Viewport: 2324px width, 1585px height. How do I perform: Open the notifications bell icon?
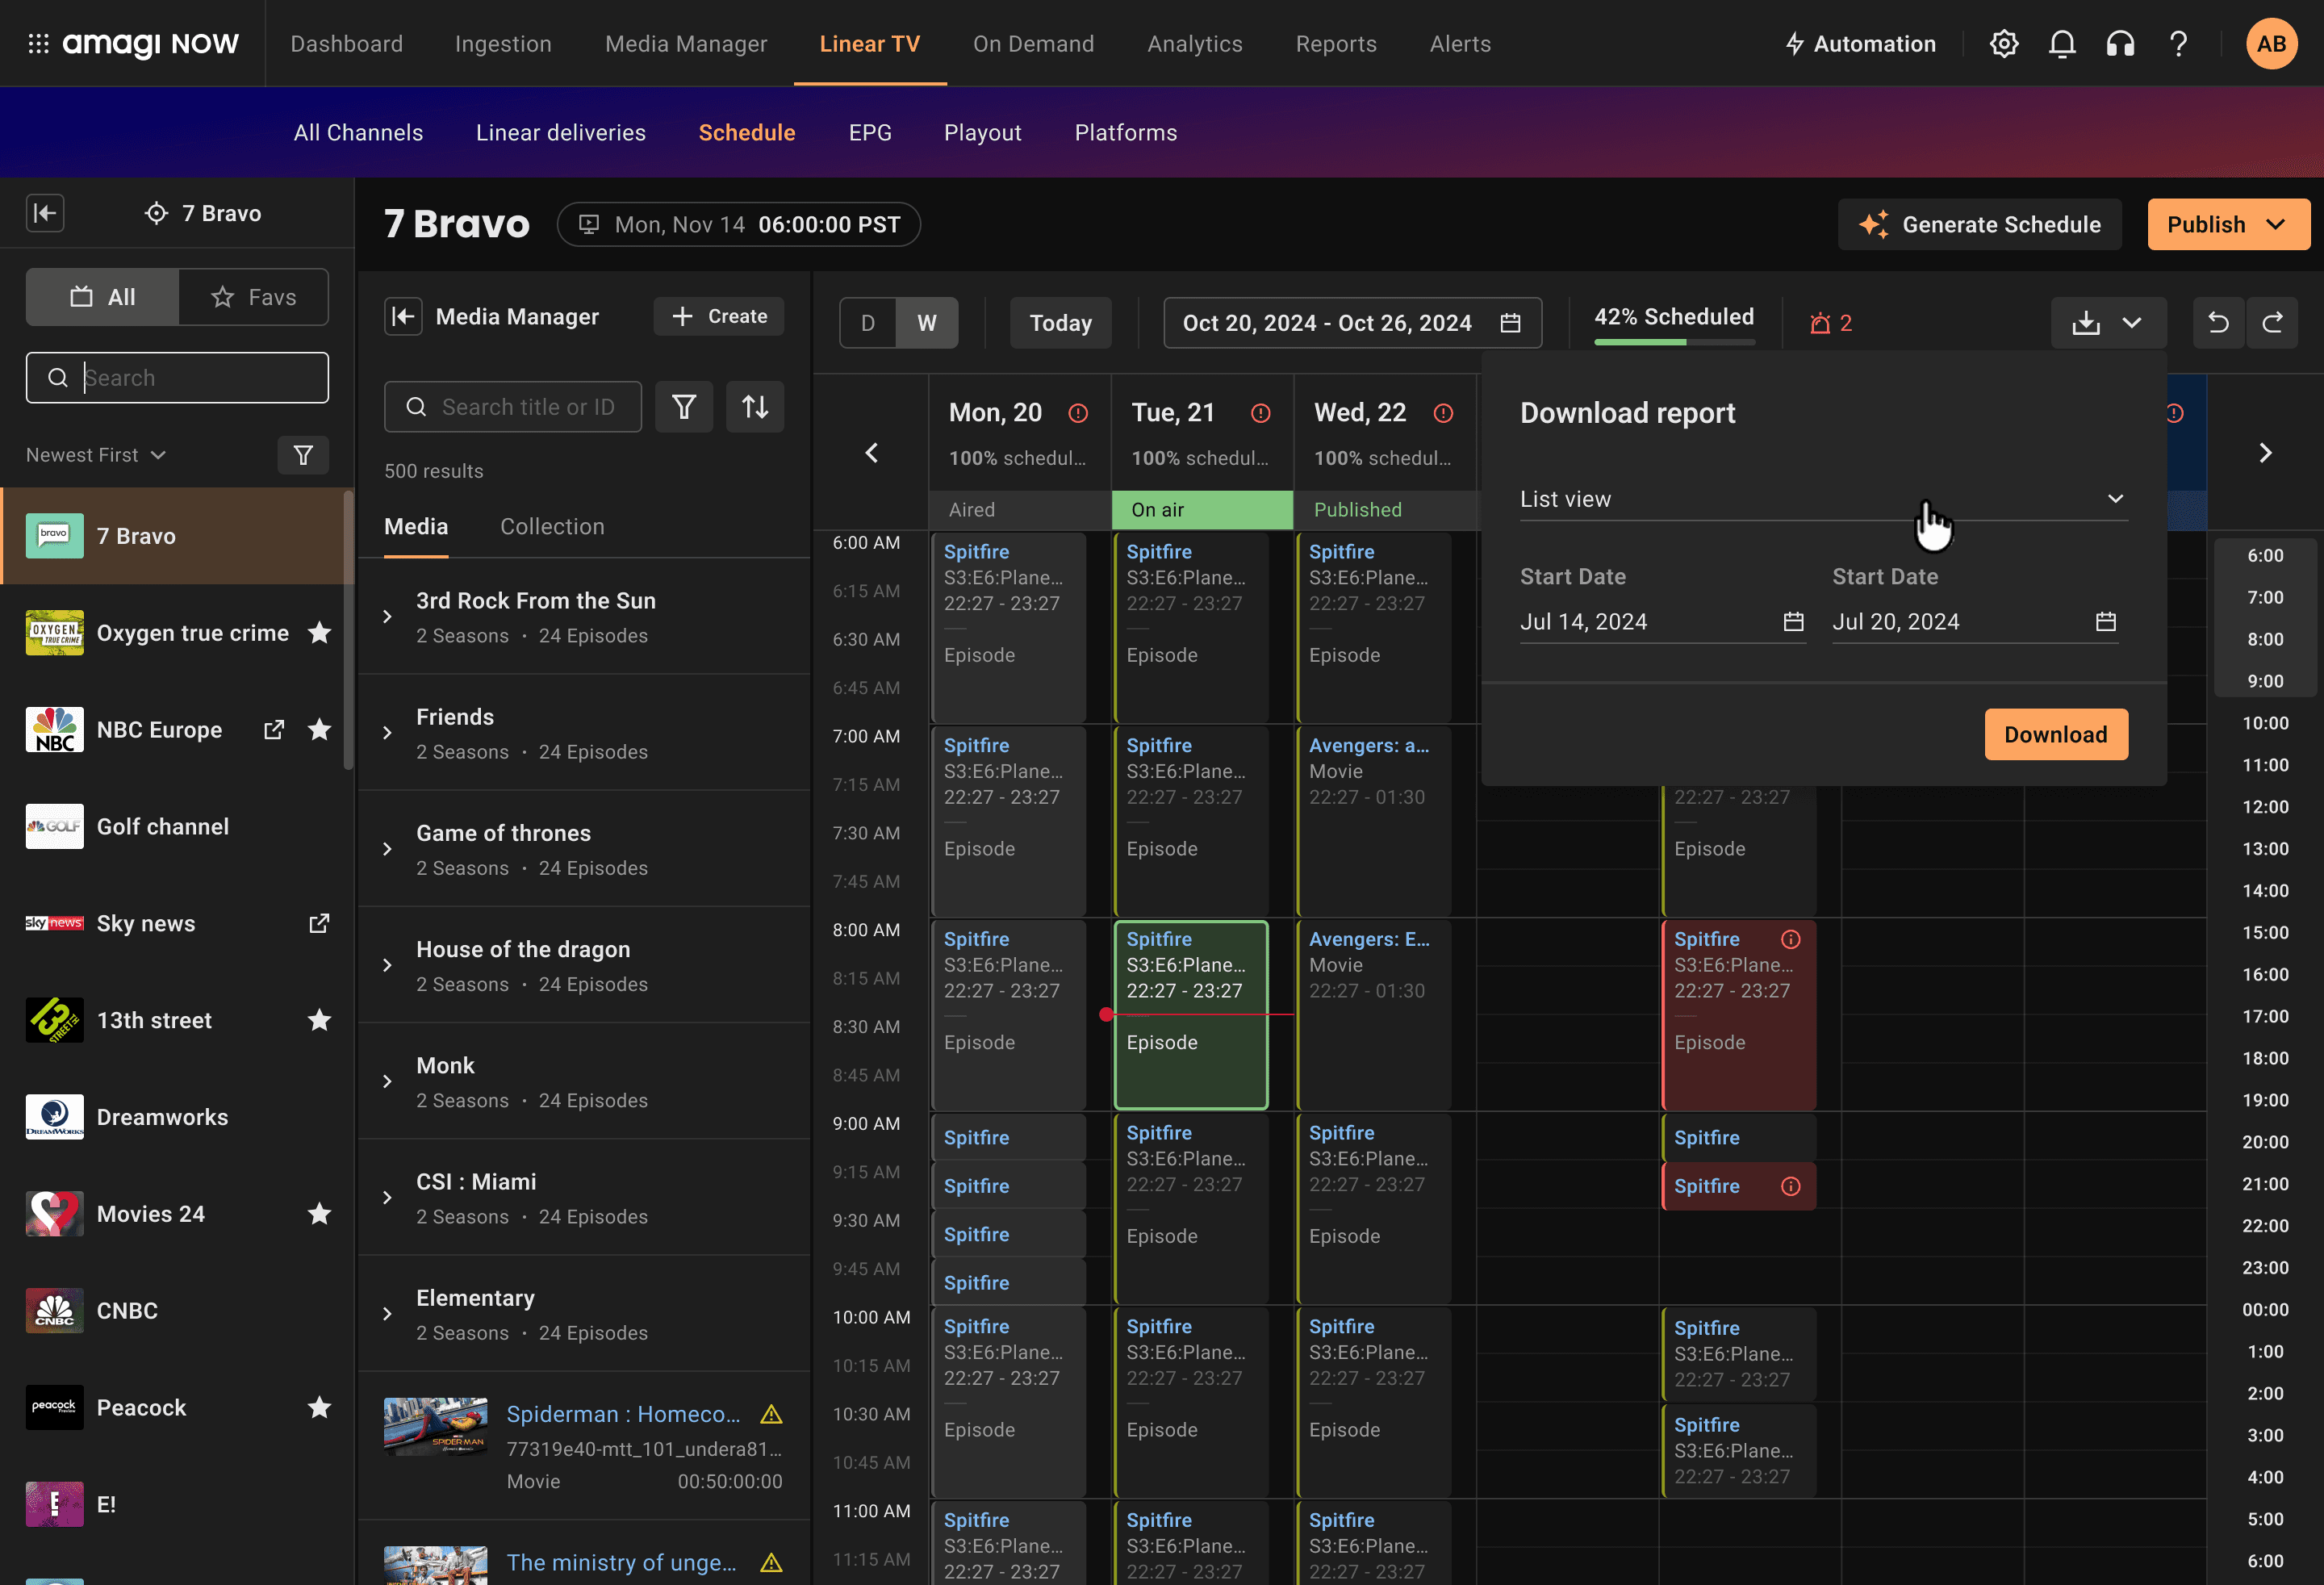2061,44
